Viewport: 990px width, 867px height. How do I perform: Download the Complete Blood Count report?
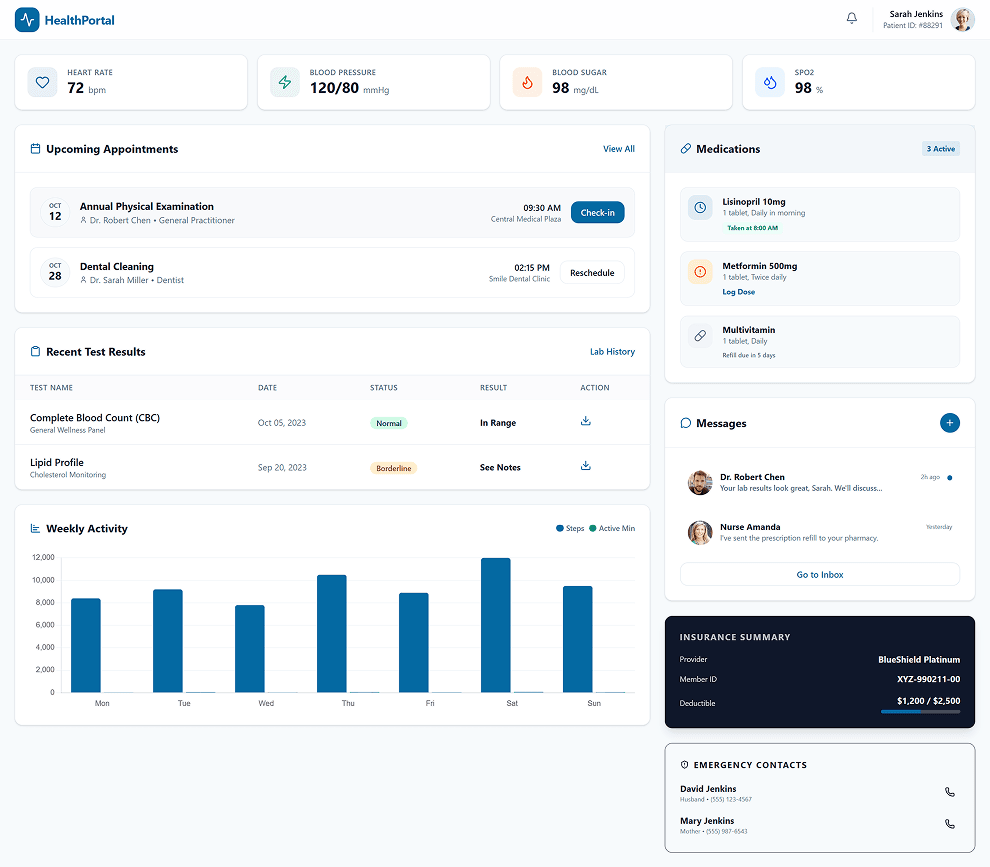[x=586, y=421]
